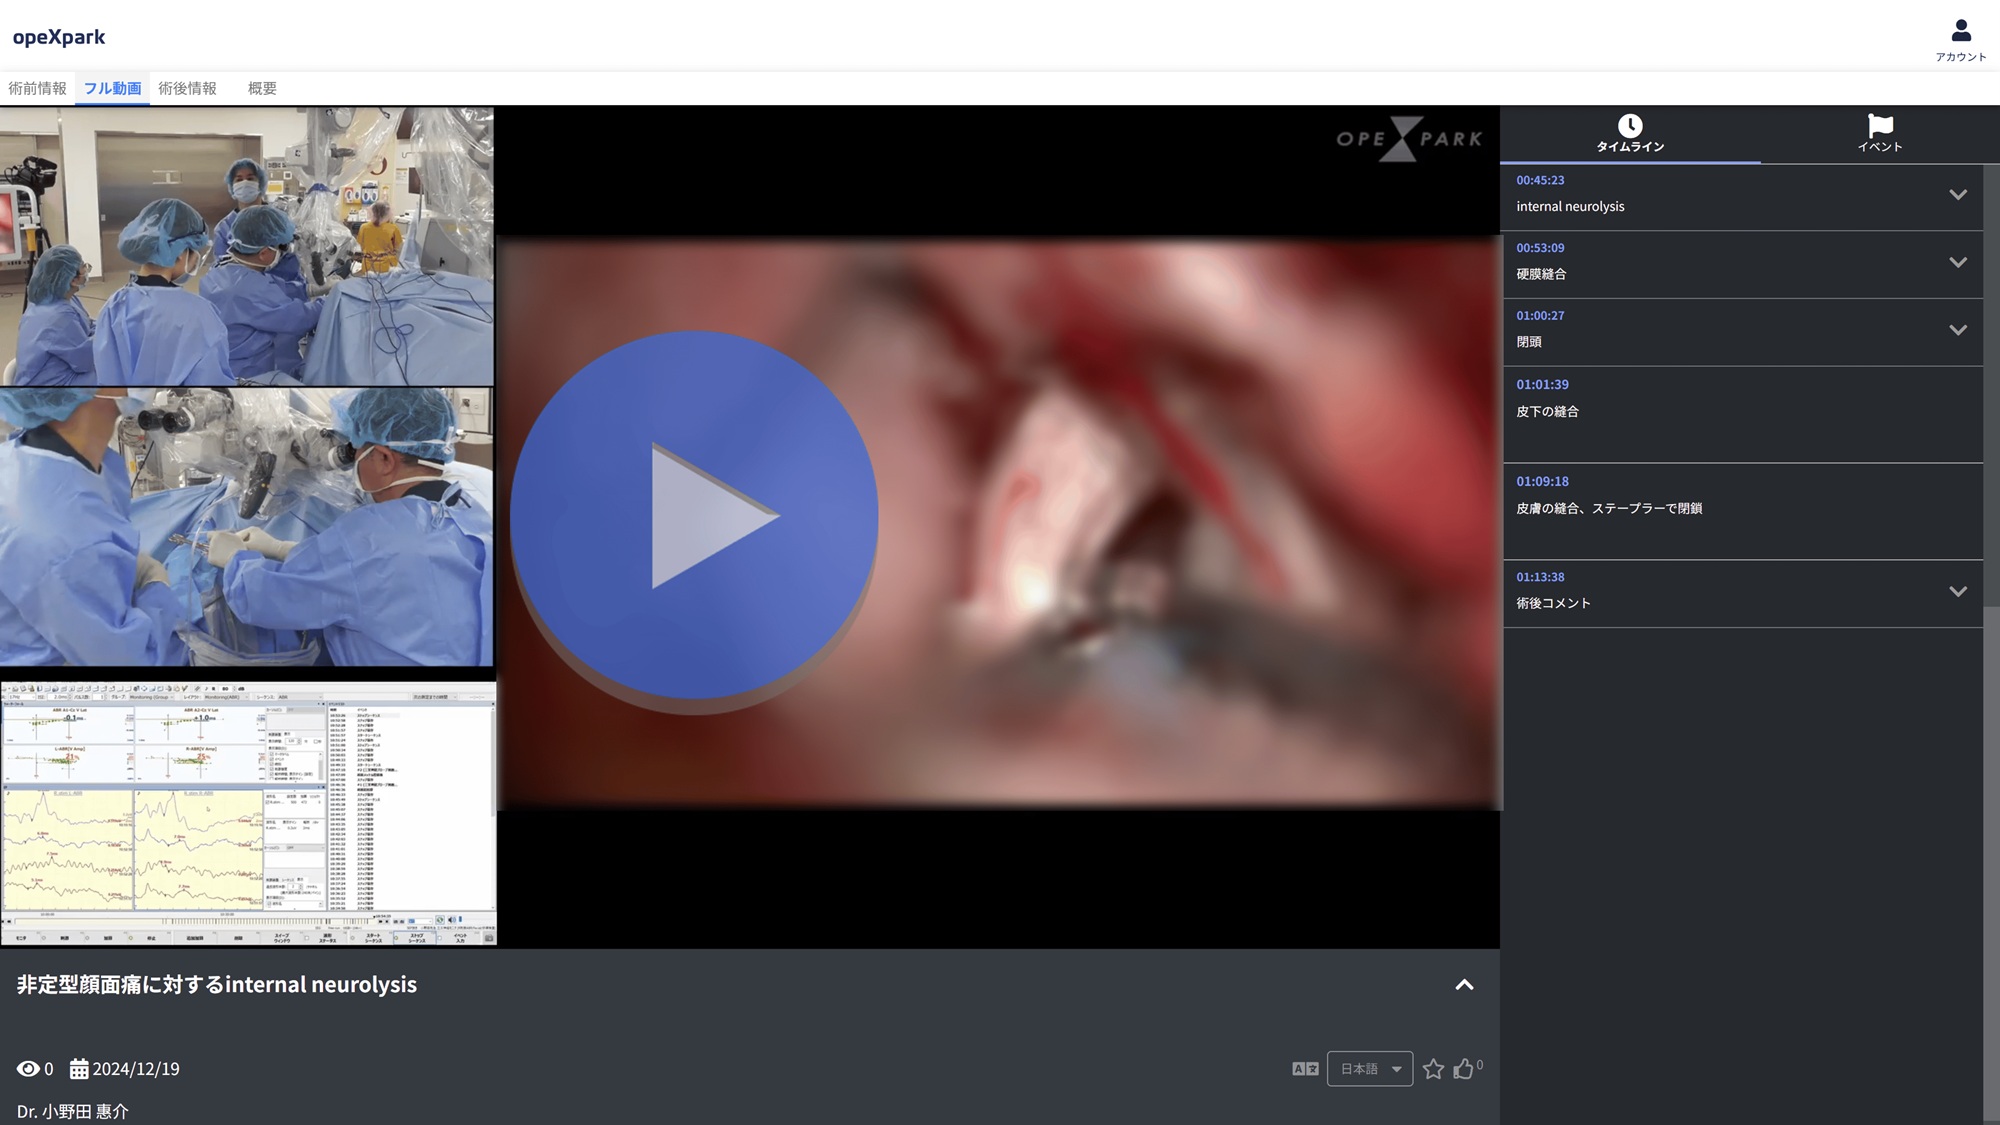
Task: Click the video title internal neurolysis
Action: point(217,985)
